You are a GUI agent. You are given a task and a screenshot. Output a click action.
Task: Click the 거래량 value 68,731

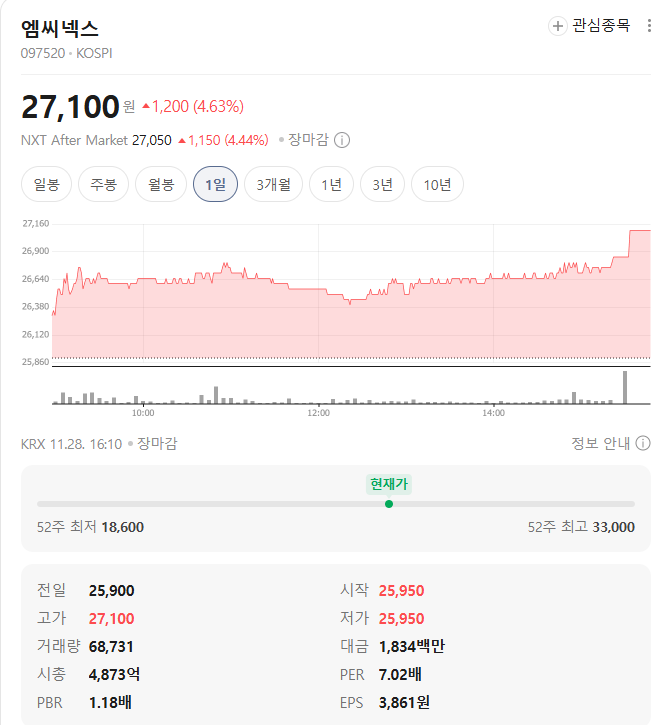click(111, 647)
